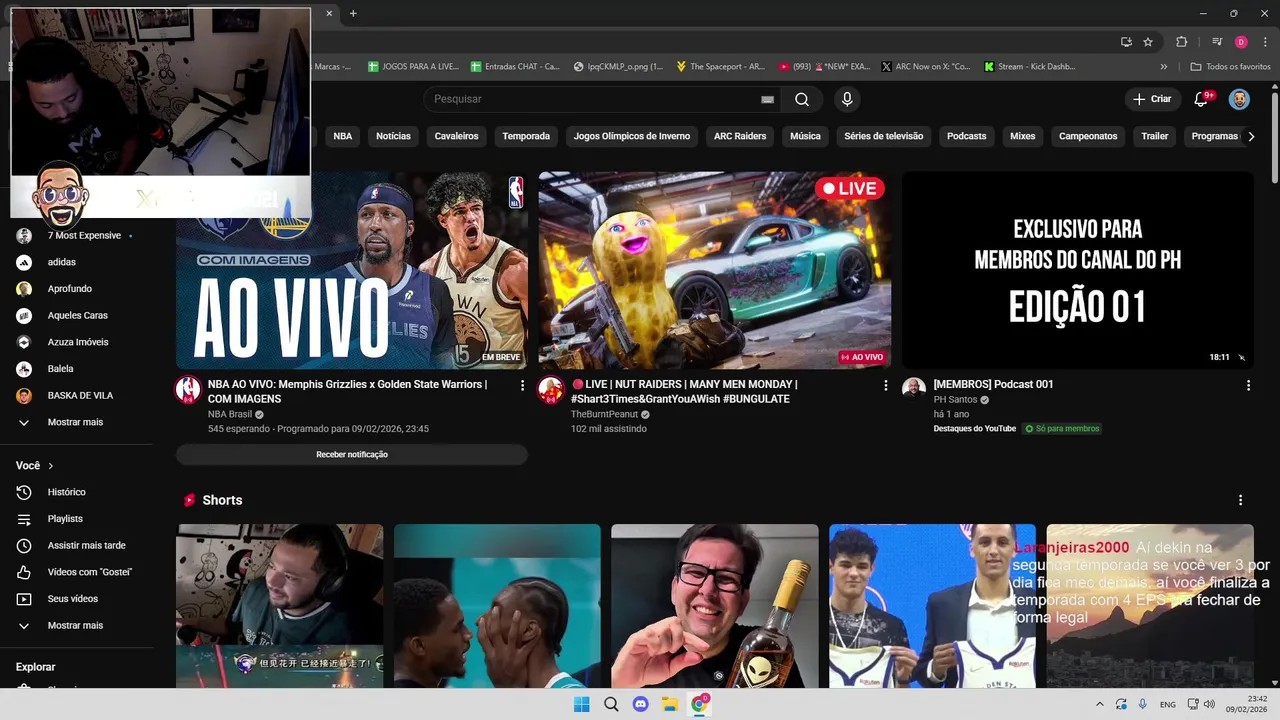
Task: Open the on-screen keyboard in the search box
Action: pos(767,99)
